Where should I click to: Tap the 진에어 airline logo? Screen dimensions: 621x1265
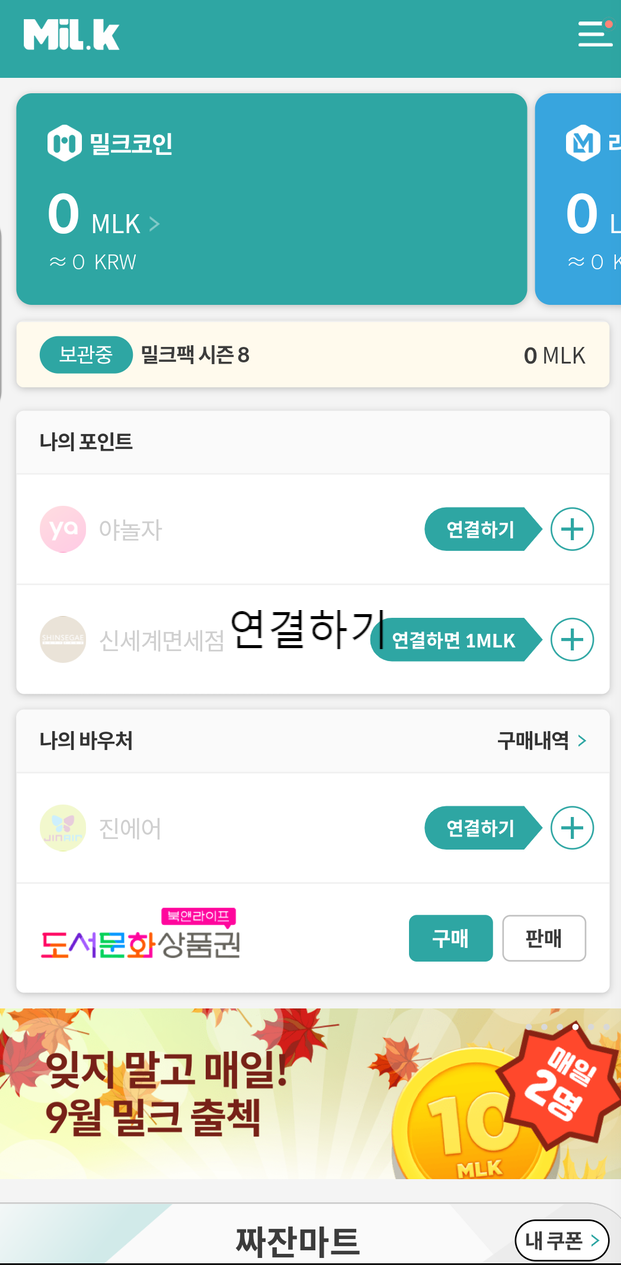click(63, 827)
